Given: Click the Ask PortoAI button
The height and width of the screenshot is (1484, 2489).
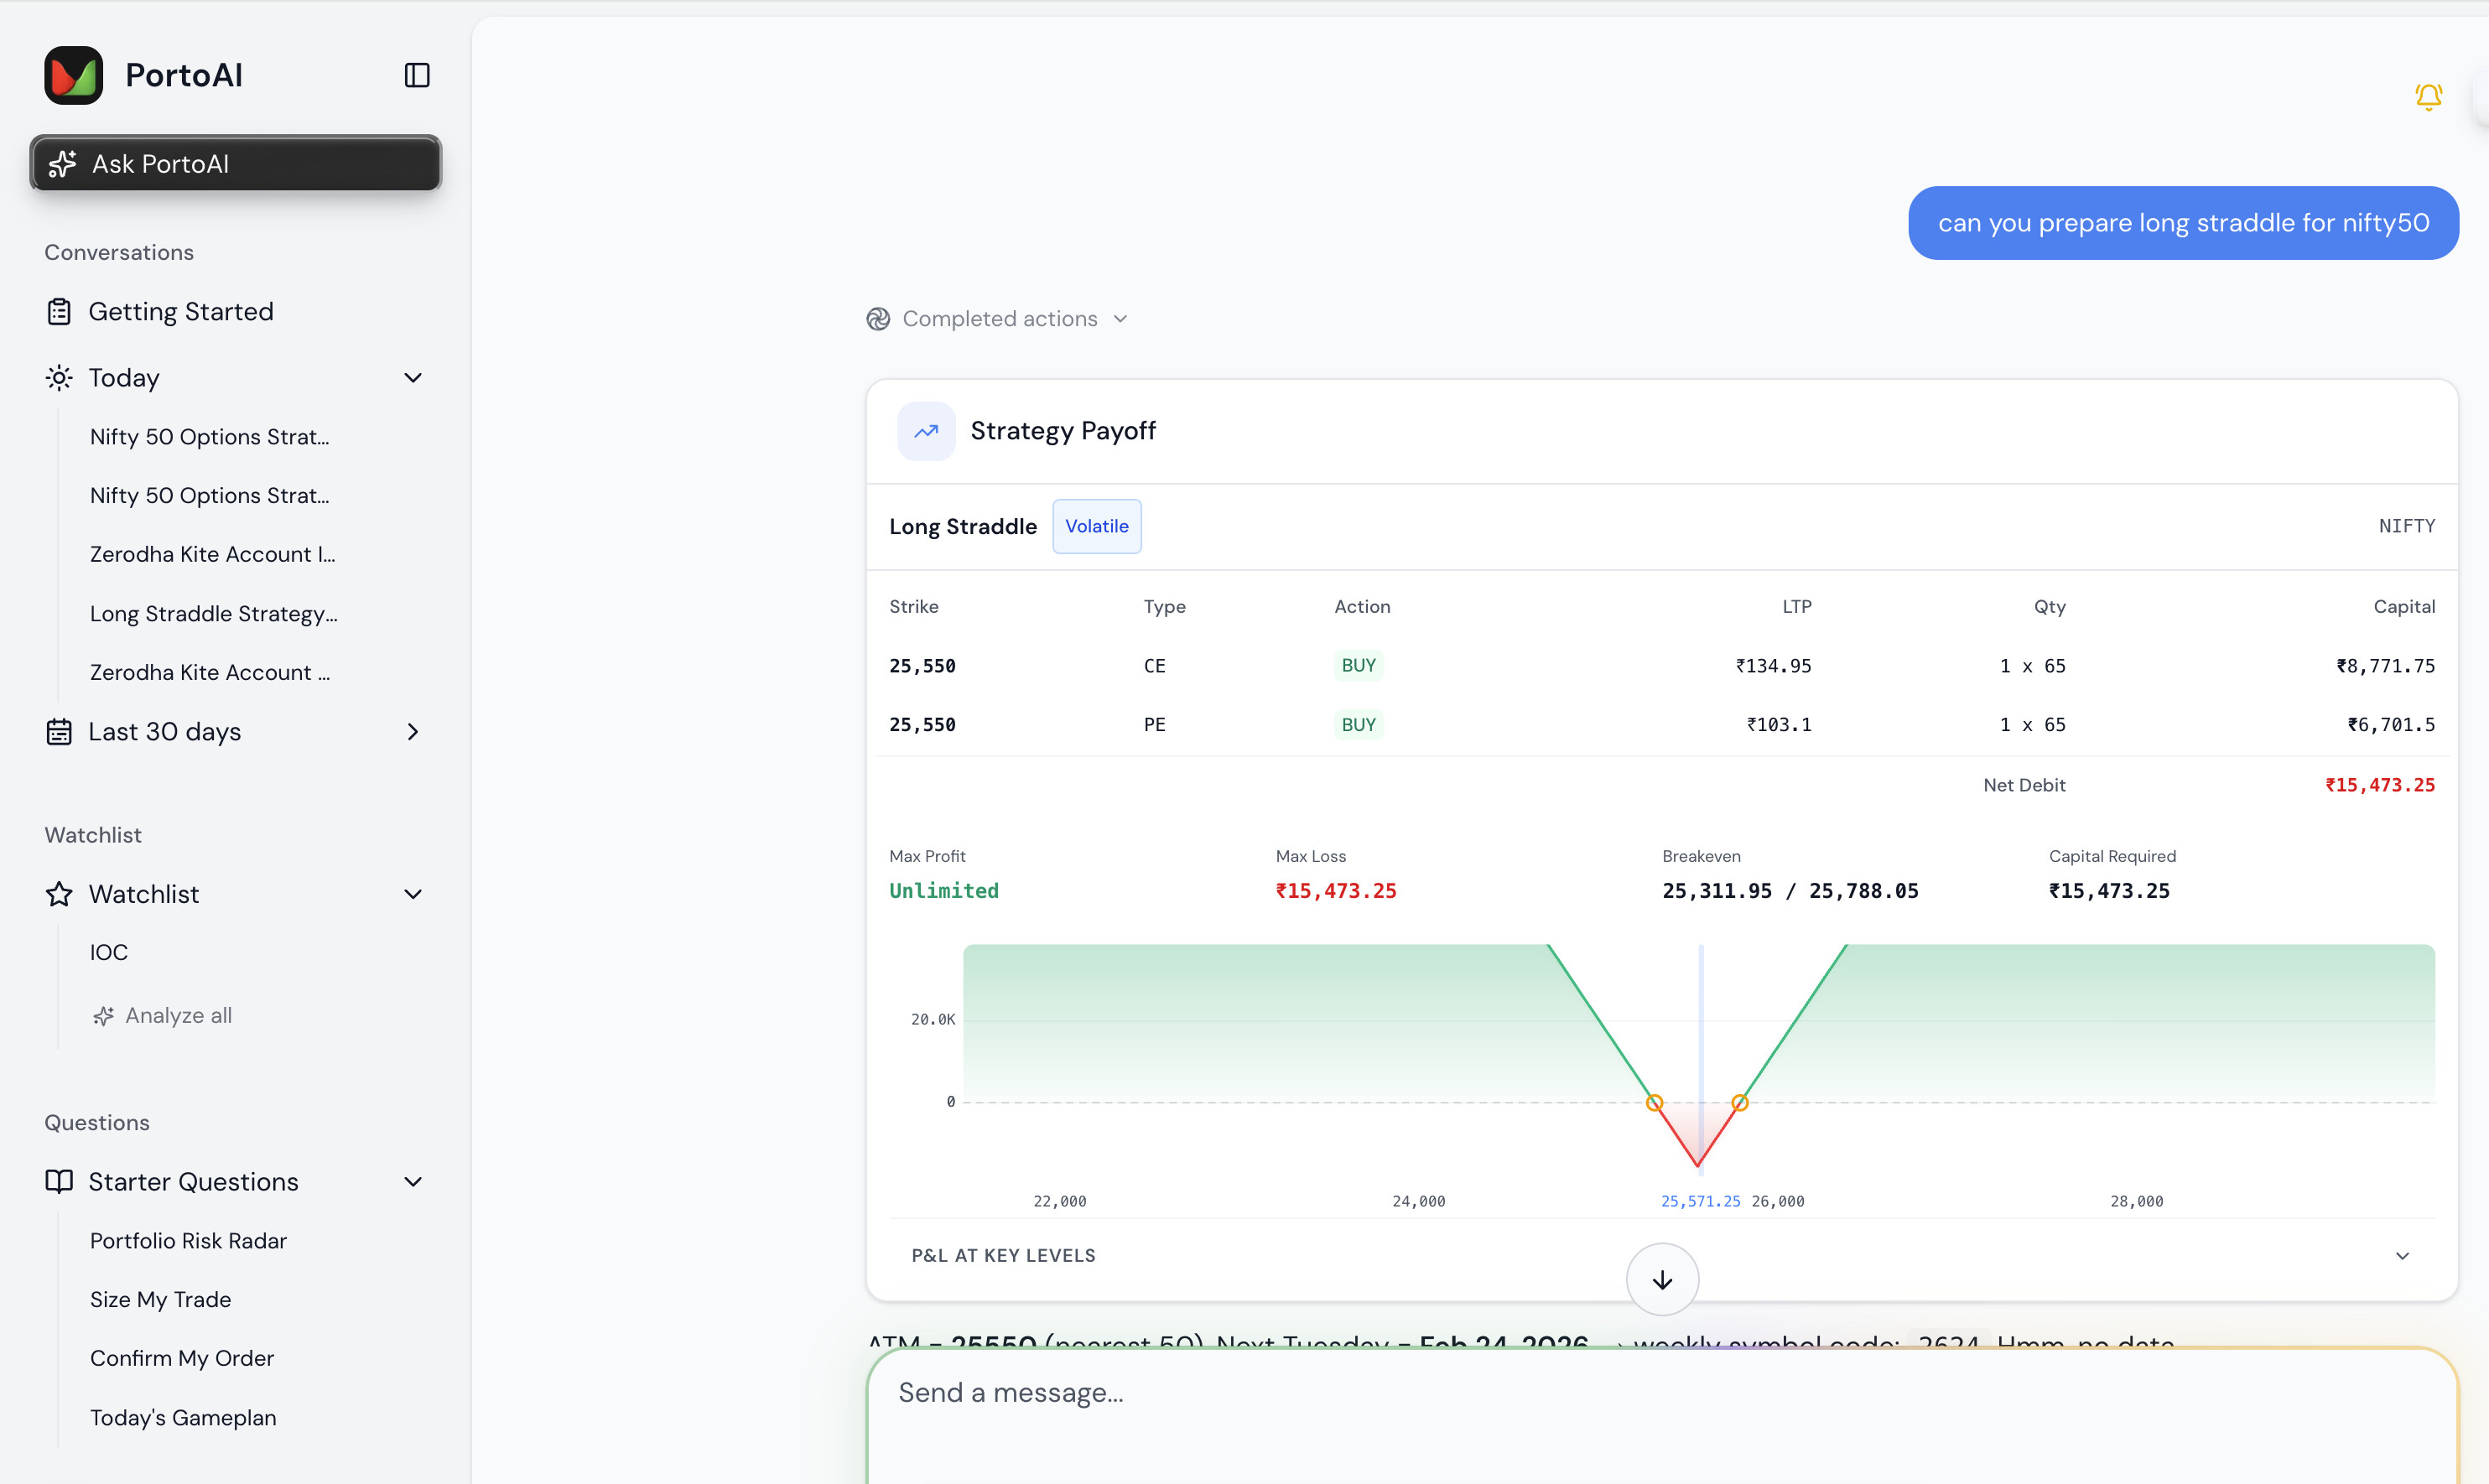Looking at the screenshot, I should (x=236, y=163).
